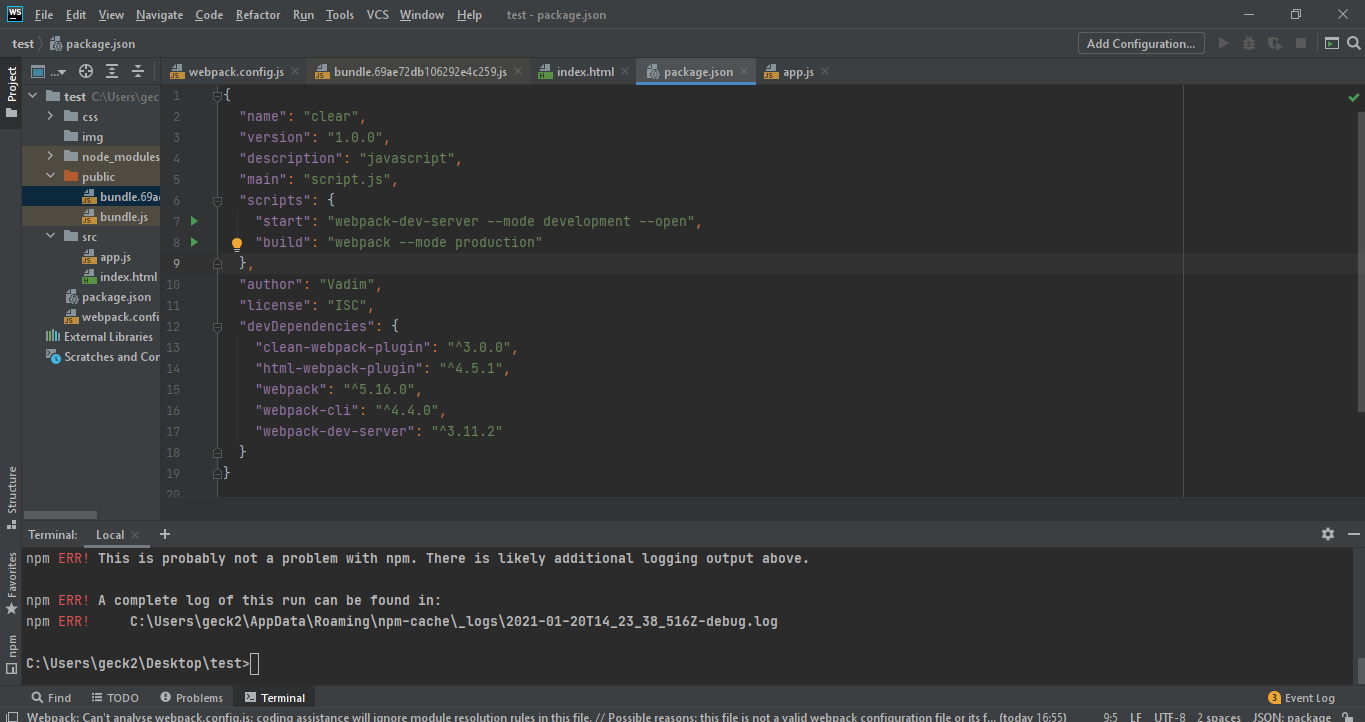Open Terminal settings gear icon
The width and height of the screenshot is (1365, 722).
[x=1328, y=534]
